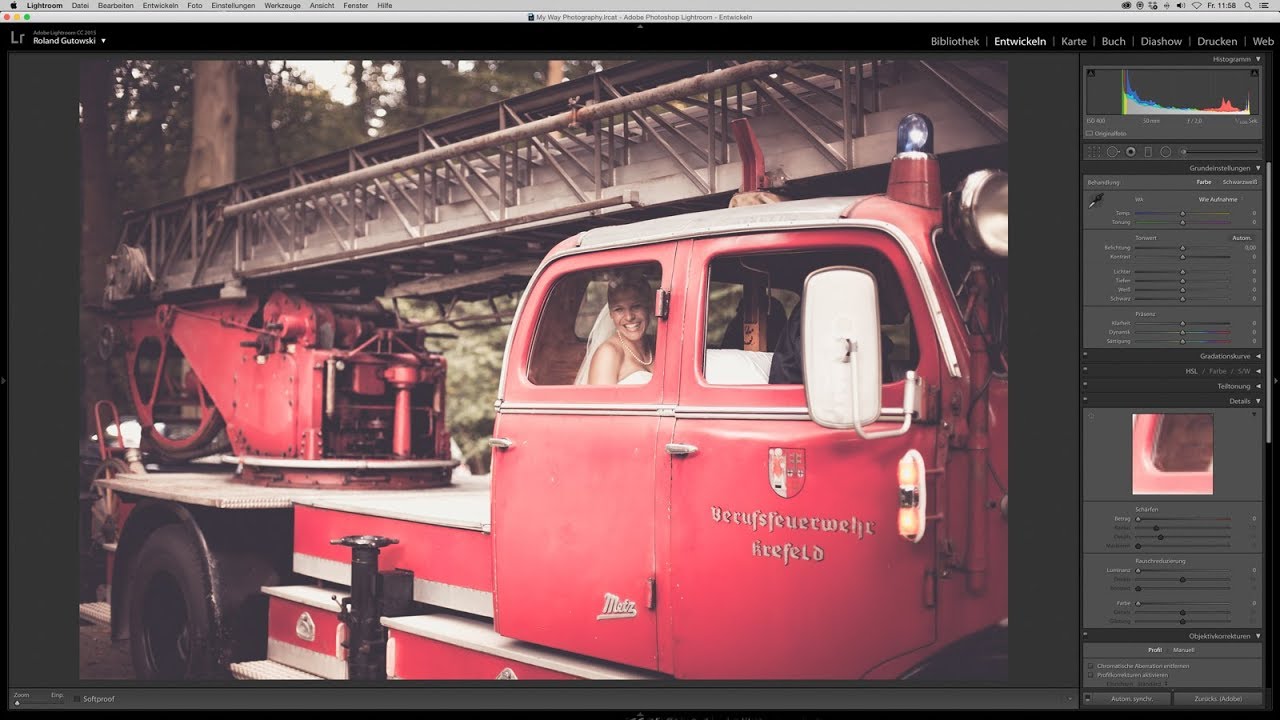Open the Entwickeln module tab
1280x720 pixels.
(1020, 41)
